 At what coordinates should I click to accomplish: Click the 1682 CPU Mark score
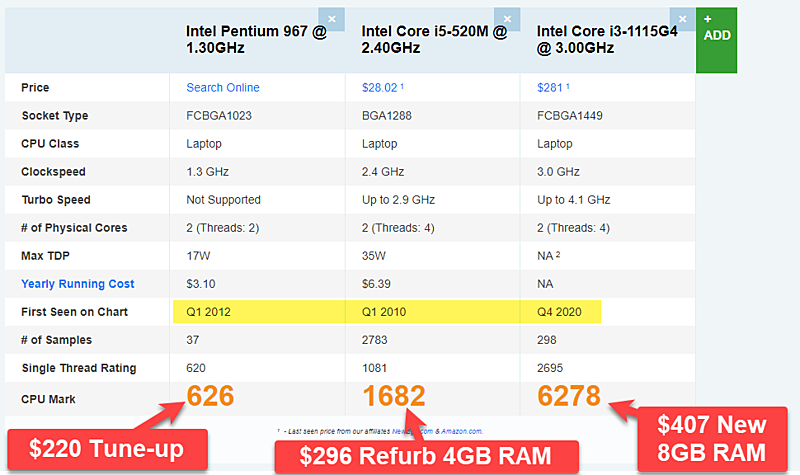click(394, 396)
